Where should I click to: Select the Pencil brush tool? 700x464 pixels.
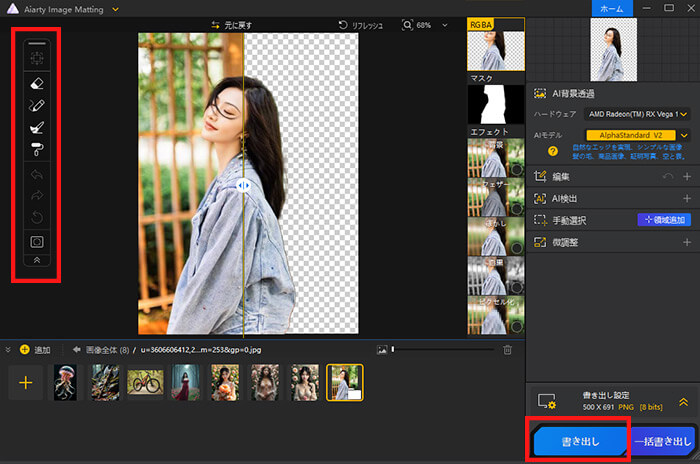(36, 105)
